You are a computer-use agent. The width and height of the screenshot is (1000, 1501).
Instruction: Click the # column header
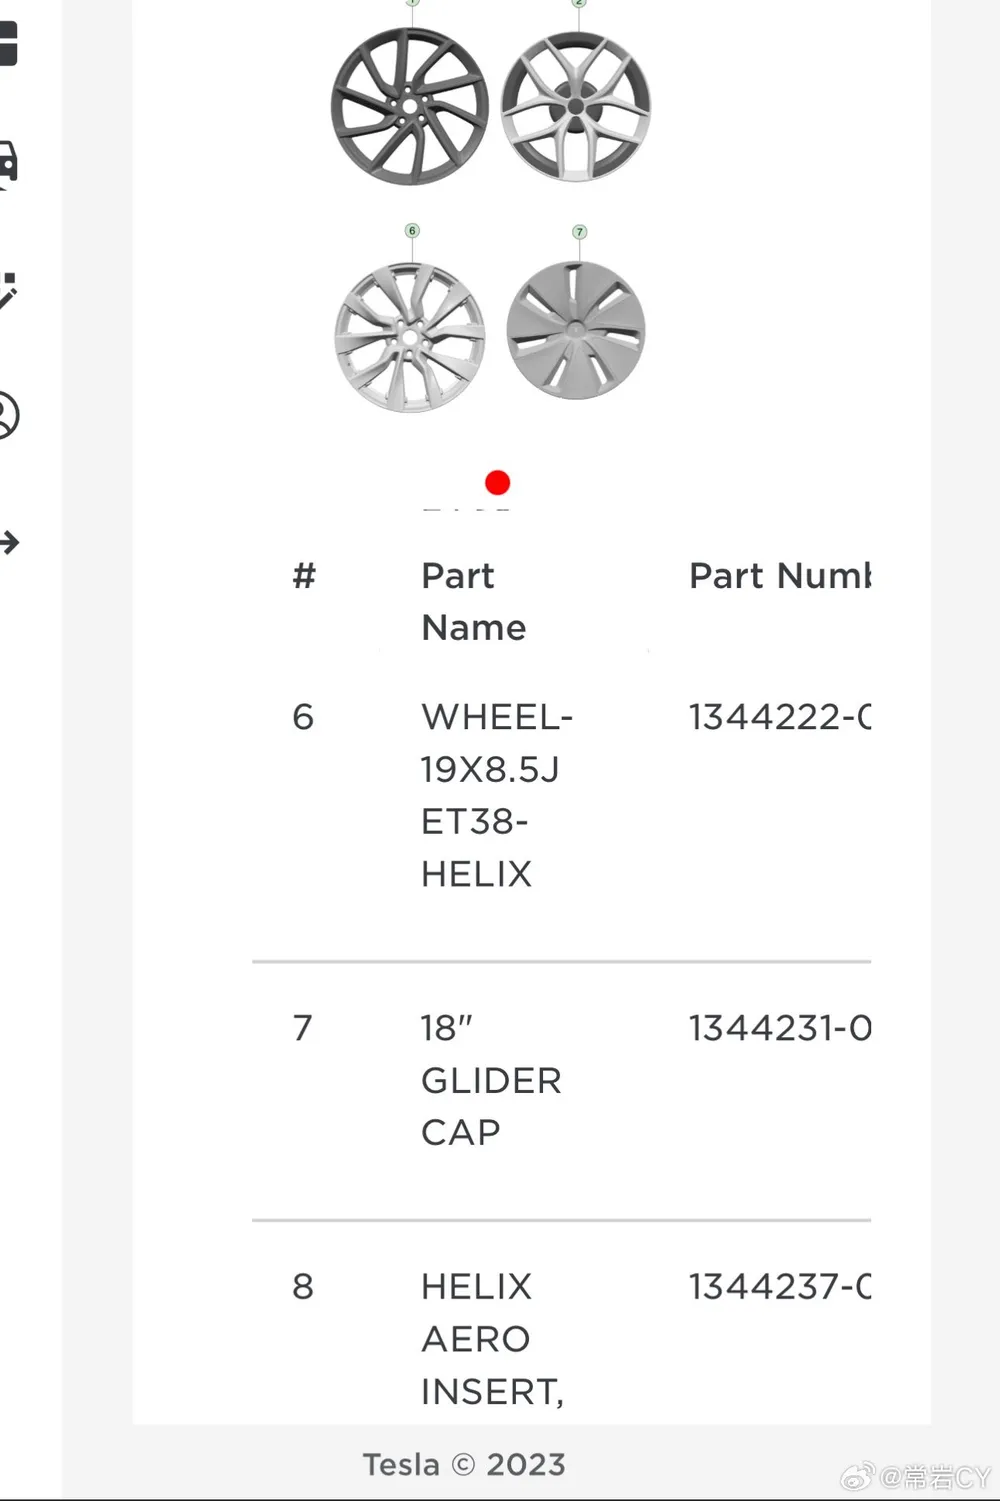[x=304, y=576]
